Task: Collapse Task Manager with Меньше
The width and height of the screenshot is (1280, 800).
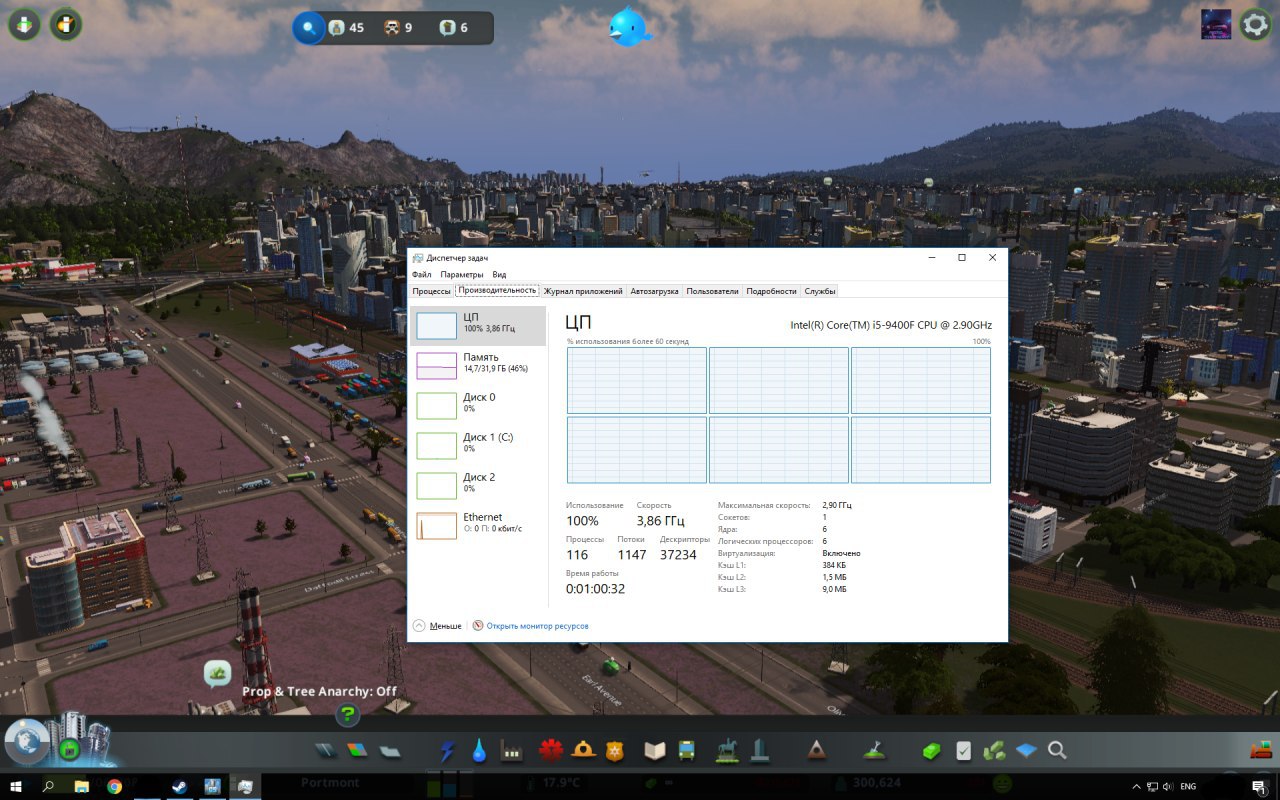Action: [x=438, y=626]
